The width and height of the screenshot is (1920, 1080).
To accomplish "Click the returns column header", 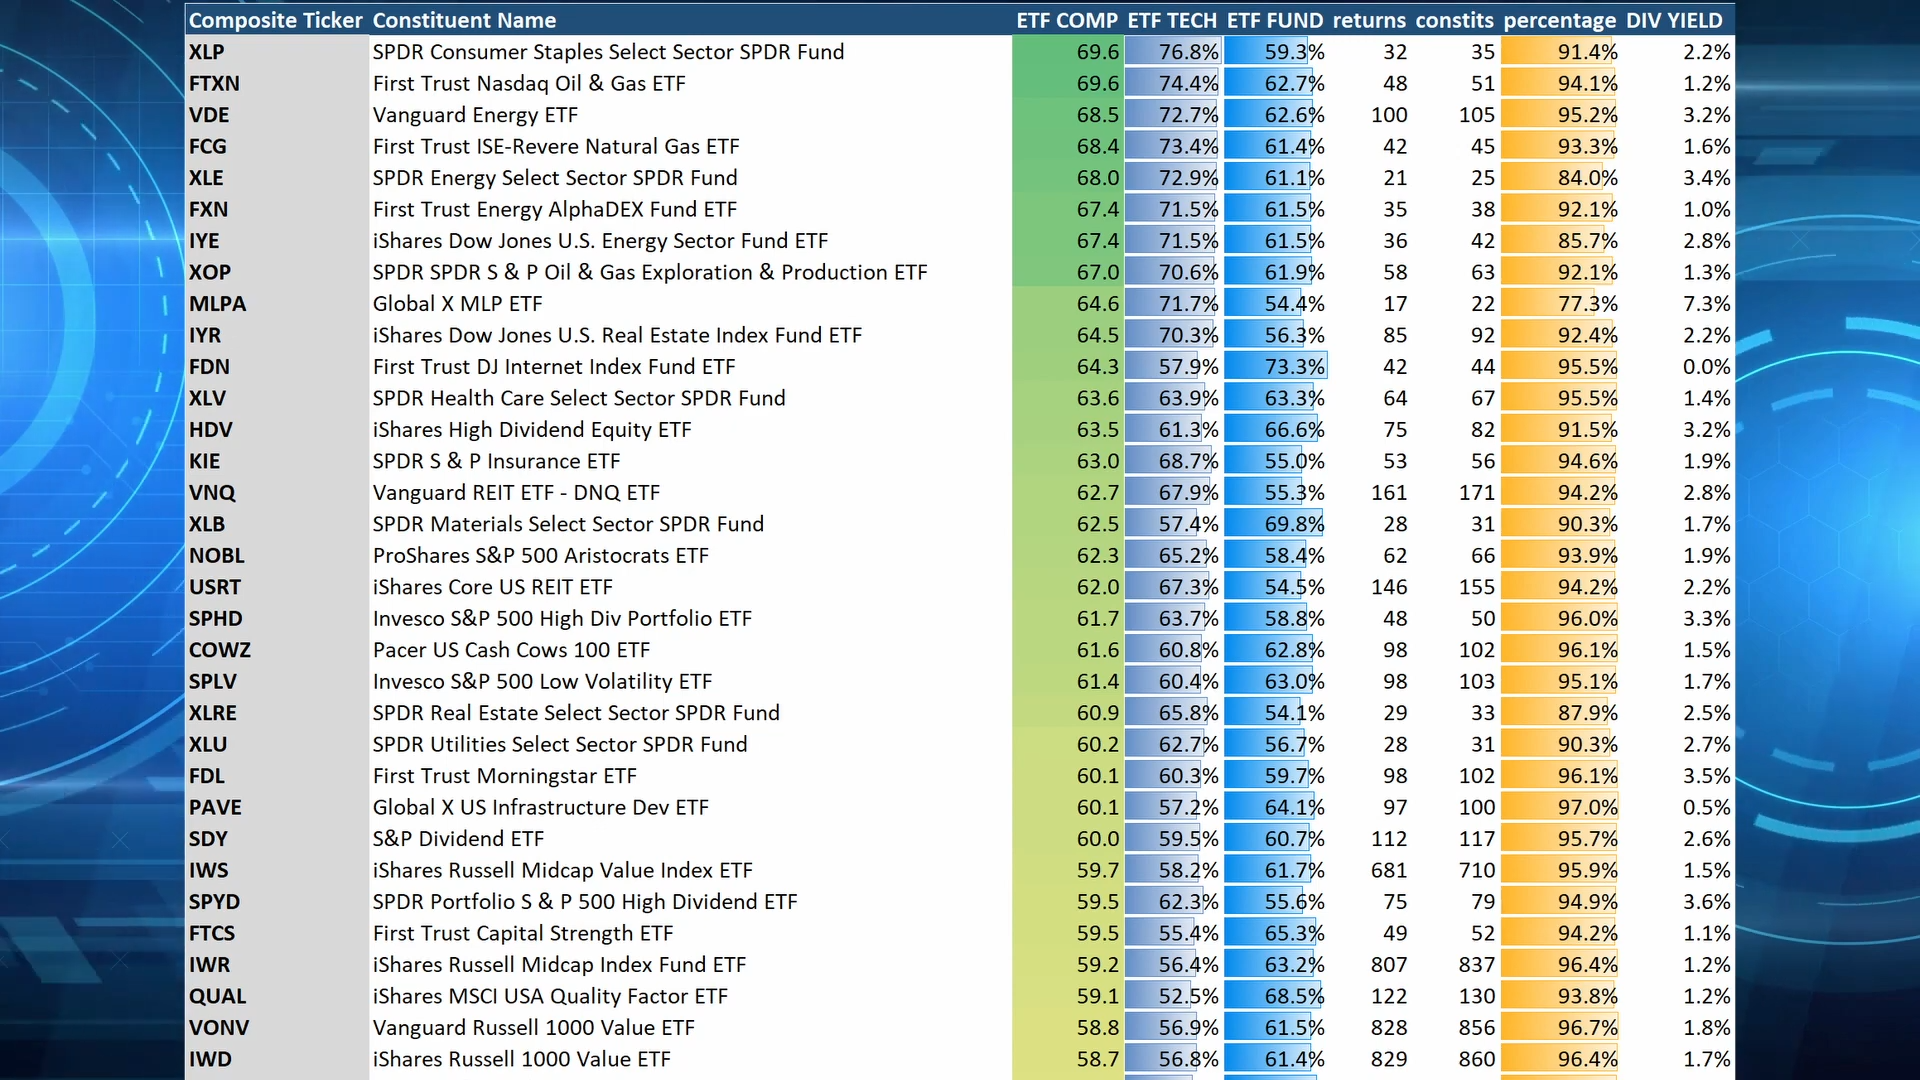I will (x=1369, y=20).
